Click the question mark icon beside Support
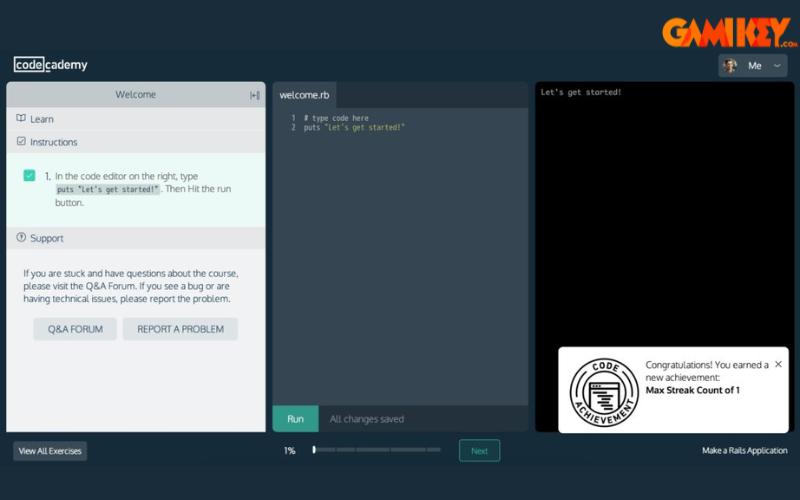This screenshot has height=500, width=800. (x=21, y=237)
